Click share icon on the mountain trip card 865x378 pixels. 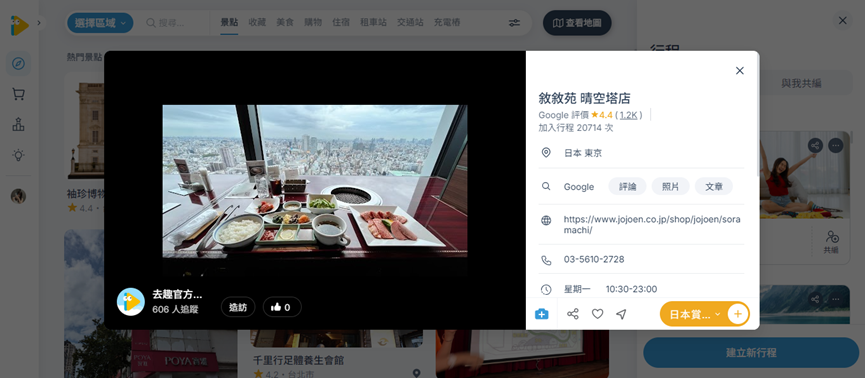click(x=815, y=299)
